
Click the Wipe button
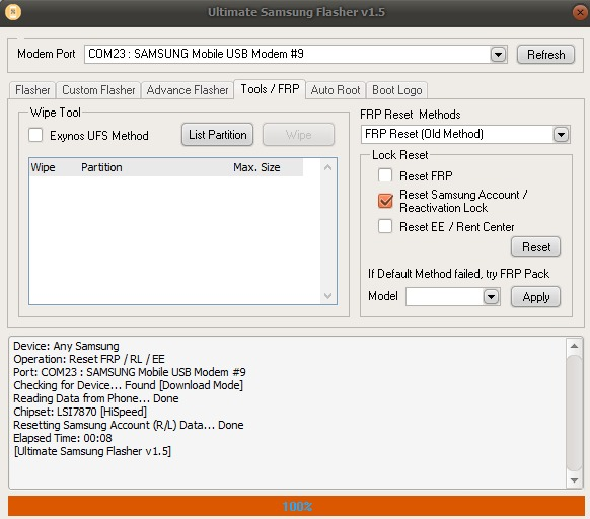(x=299, y=135)
